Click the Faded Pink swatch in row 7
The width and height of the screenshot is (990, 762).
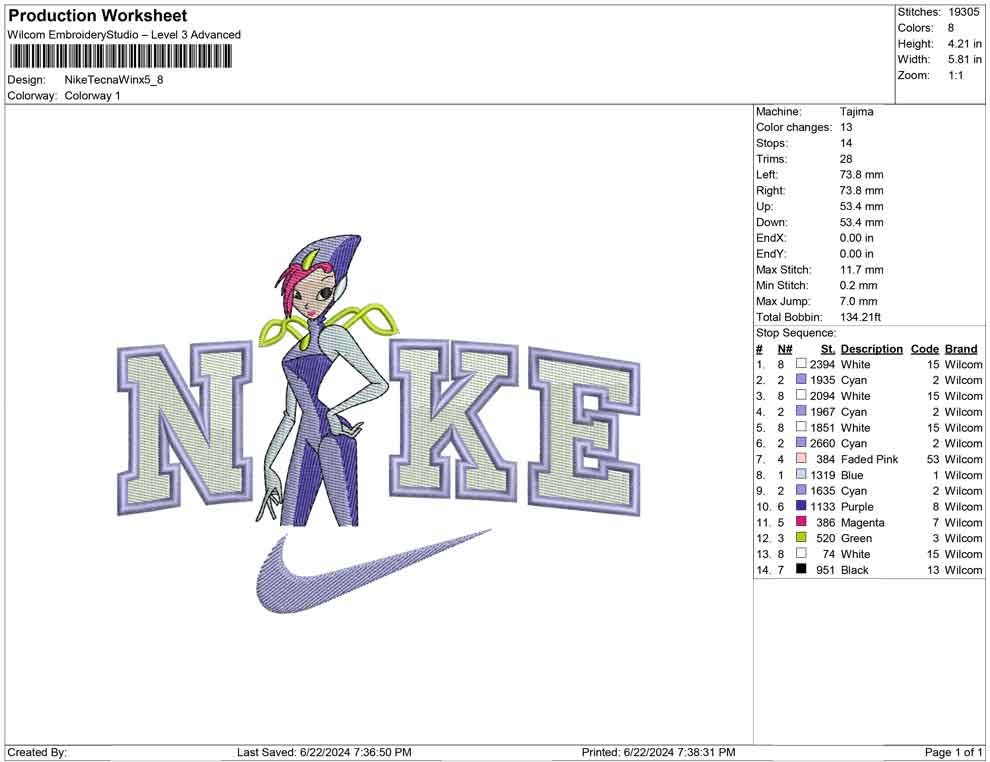click(801, 458)
